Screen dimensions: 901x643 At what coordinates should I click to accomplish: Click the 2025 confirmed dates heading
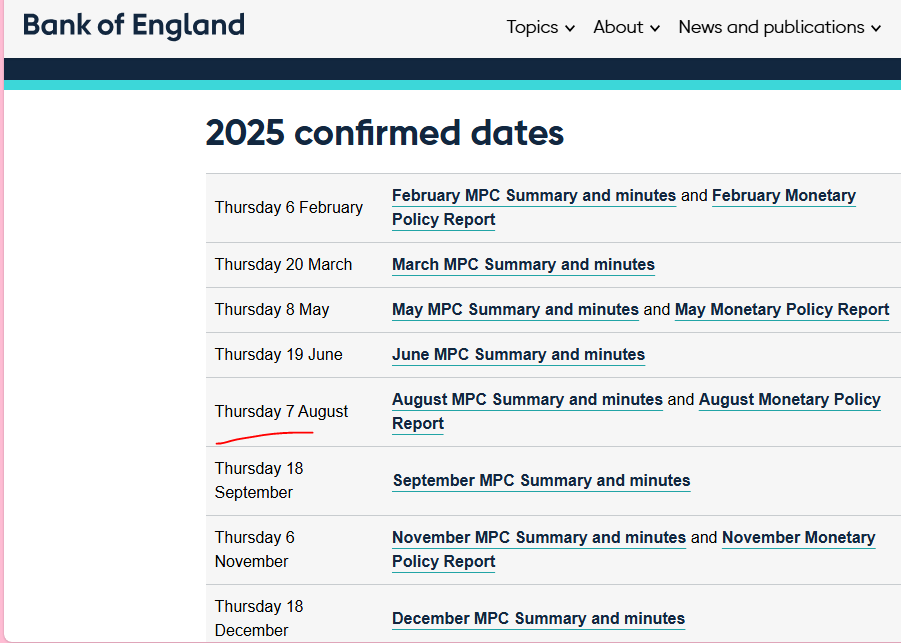[x=385, y=133]
